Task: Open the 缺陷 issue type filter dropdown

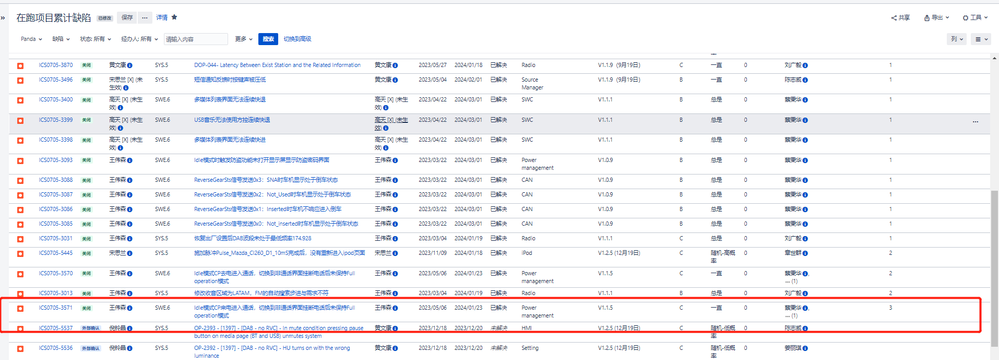Action: click(61, 39)
